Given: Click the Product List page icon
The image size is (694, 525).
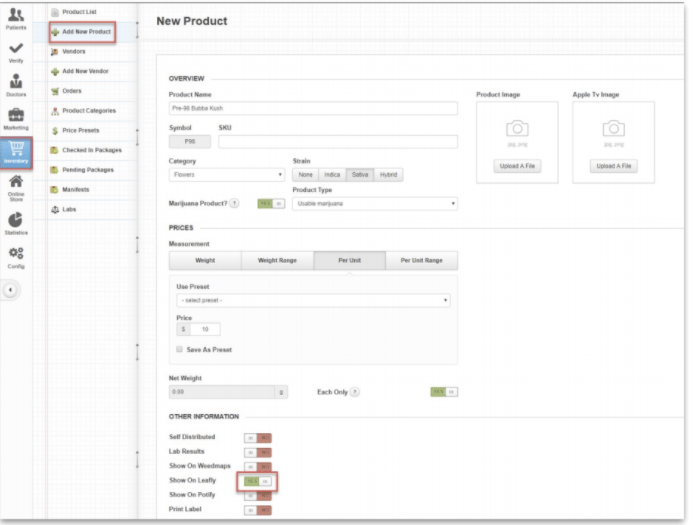Looking at the screenshot, I should (x=55, y=12).
